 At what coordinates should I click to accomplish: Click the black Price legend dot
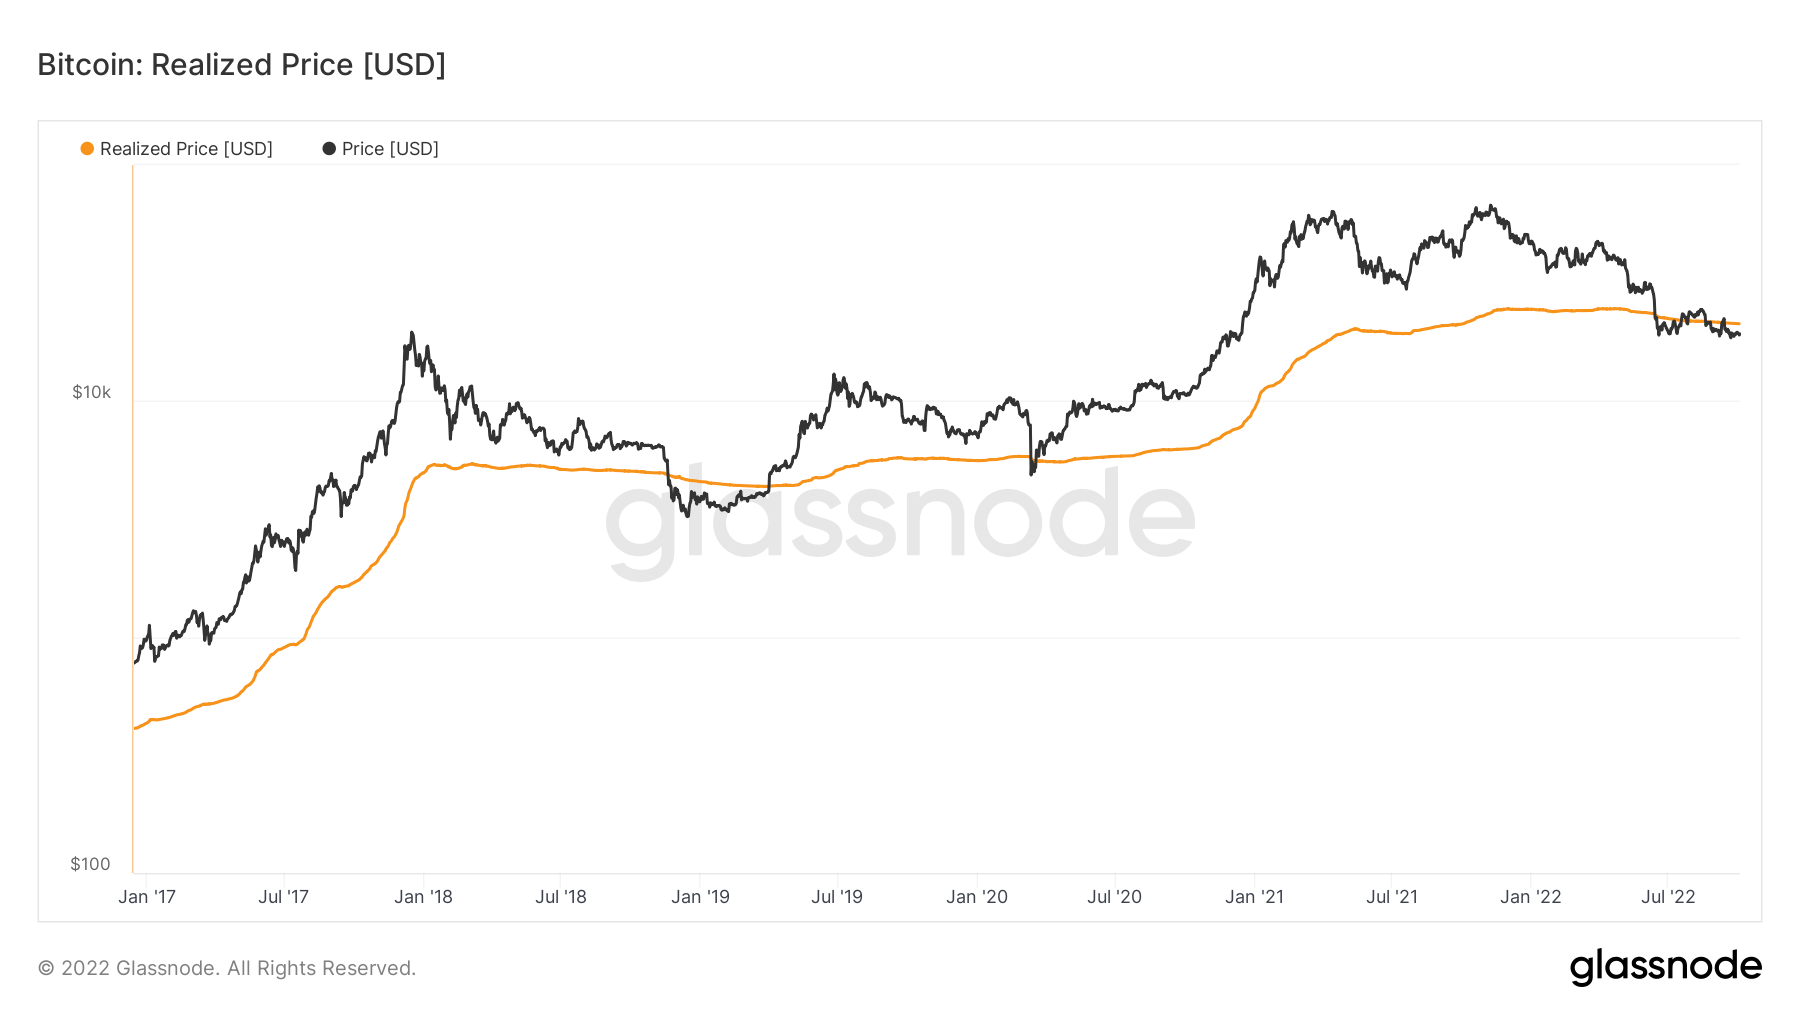pos(329,149)
